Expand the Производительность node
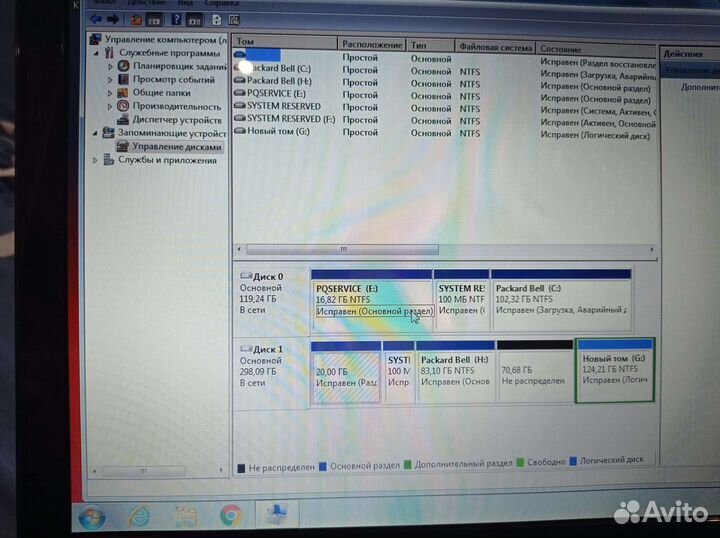 (110, 106)
